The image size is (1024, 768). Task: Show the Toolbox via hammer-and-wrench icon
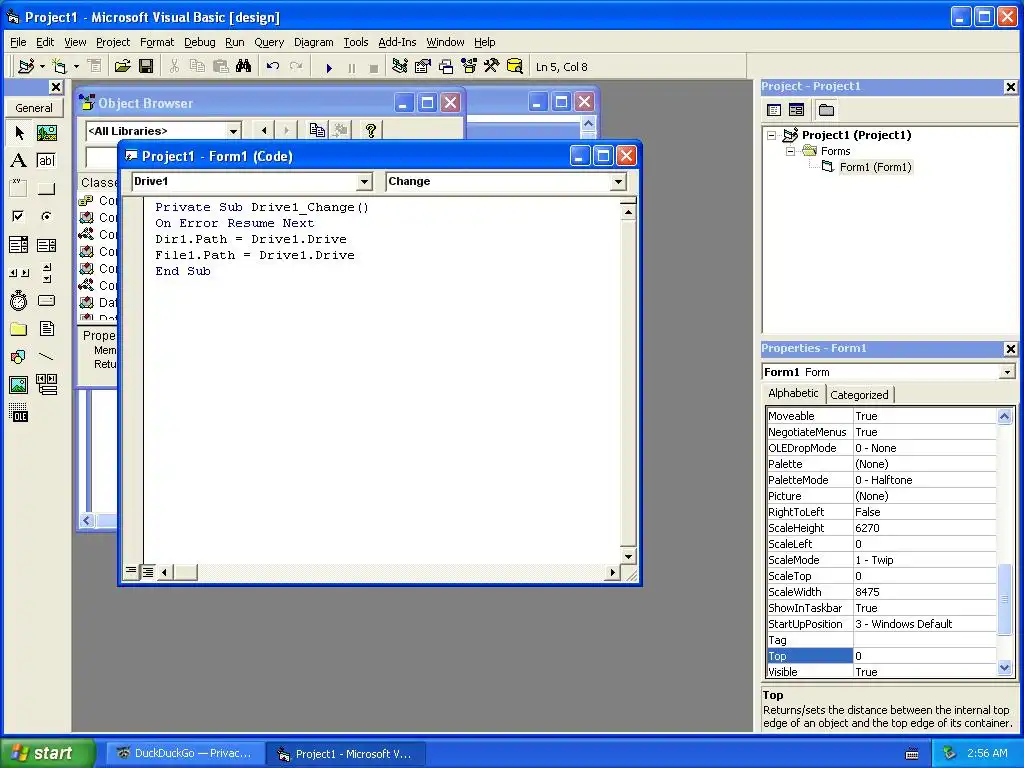point(491,66)
